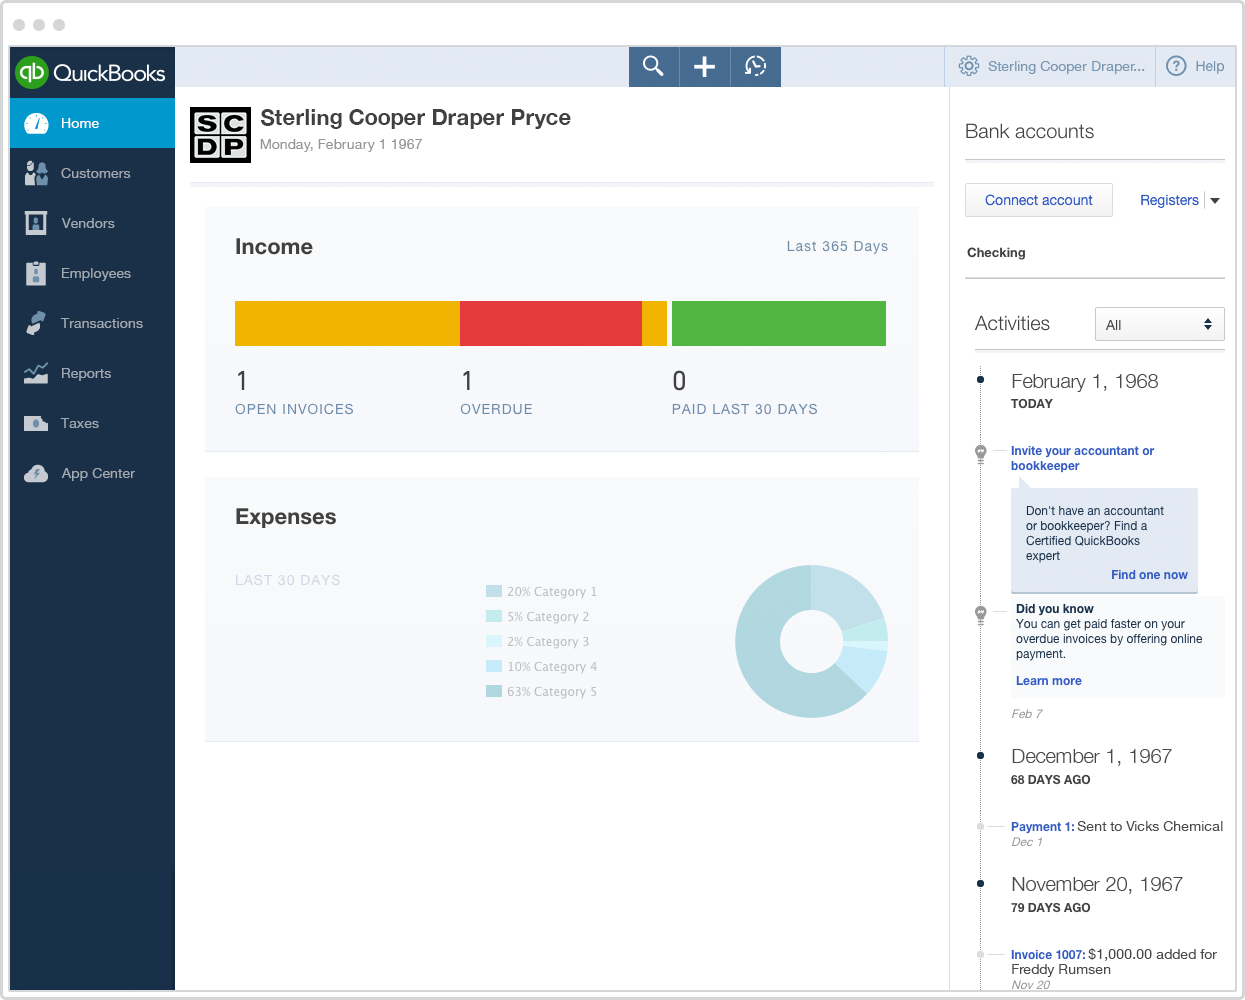Change the Last 365 Days income period
This screenshot has width=1245, height=1000.
pos(837,246)
